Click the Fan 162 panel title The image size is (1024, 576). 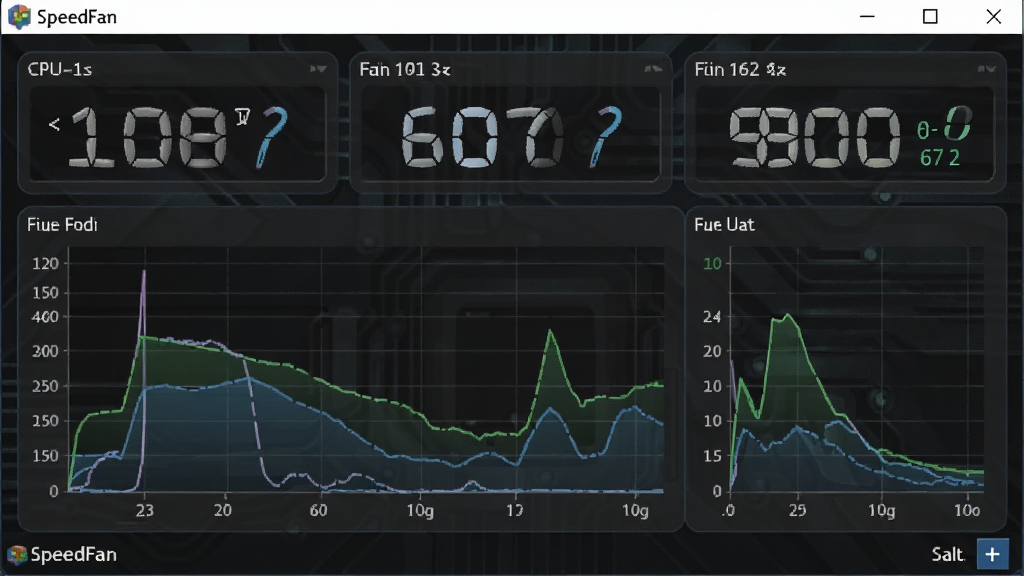click(740, 69)
